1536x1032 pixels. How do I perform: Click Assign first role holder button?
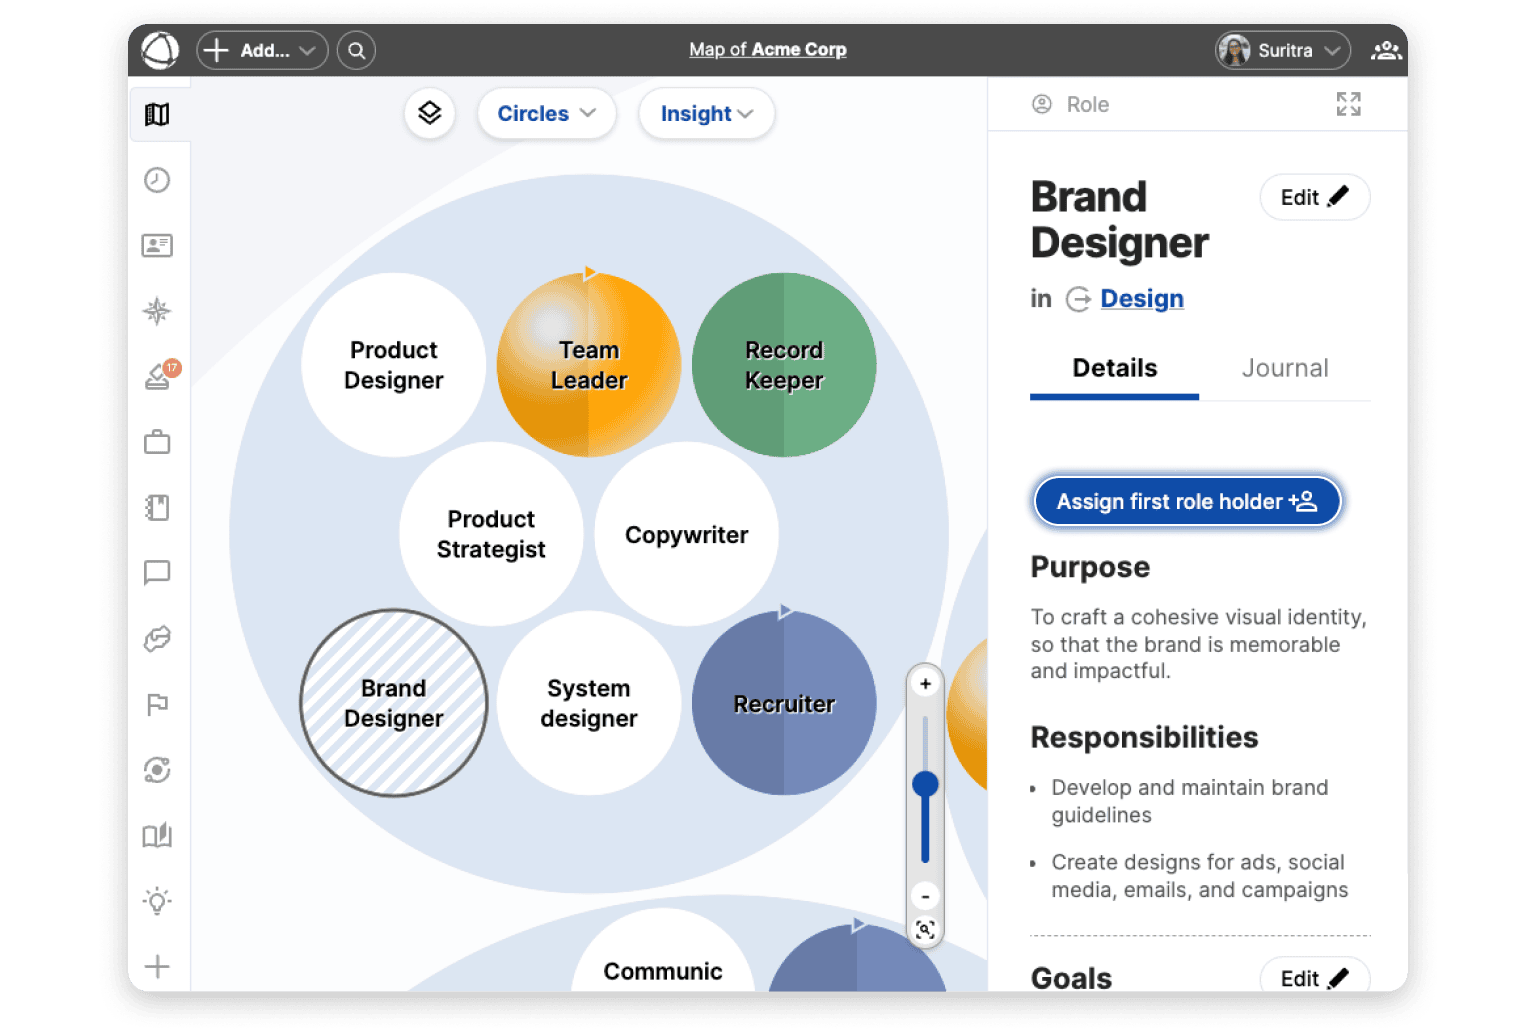point(1186,501)
